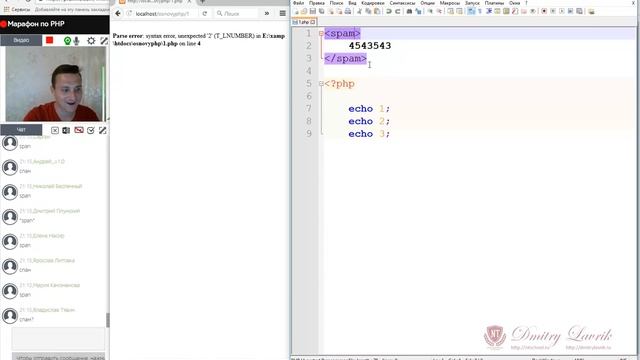Toggle the microphone icon
Viewport: 640px width, 360px height.
pos(76,41)
